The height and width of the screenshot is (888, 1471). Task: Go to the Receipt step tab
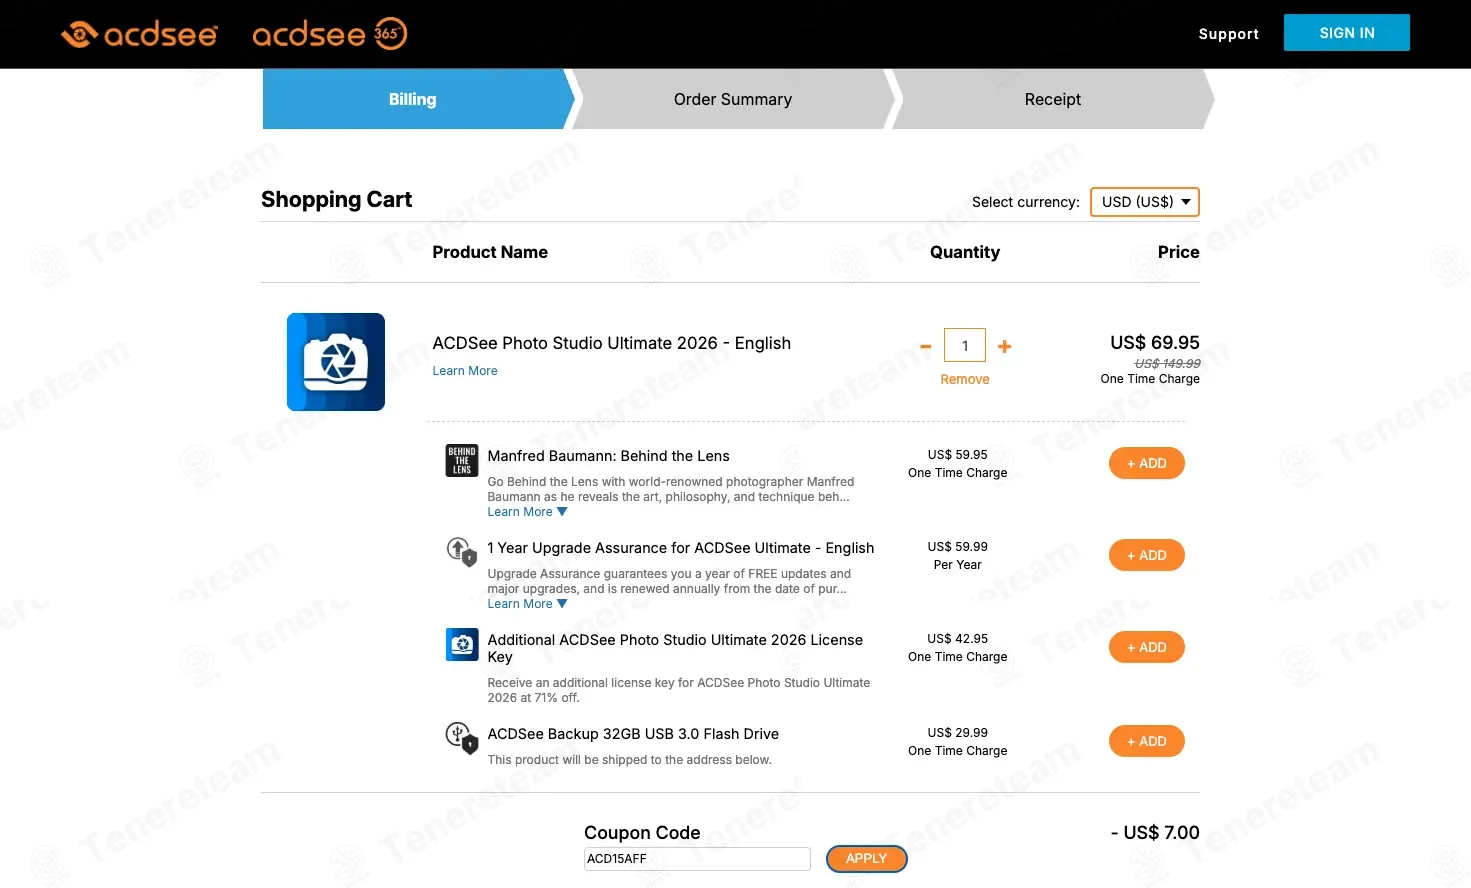[x=1053, y=99]
